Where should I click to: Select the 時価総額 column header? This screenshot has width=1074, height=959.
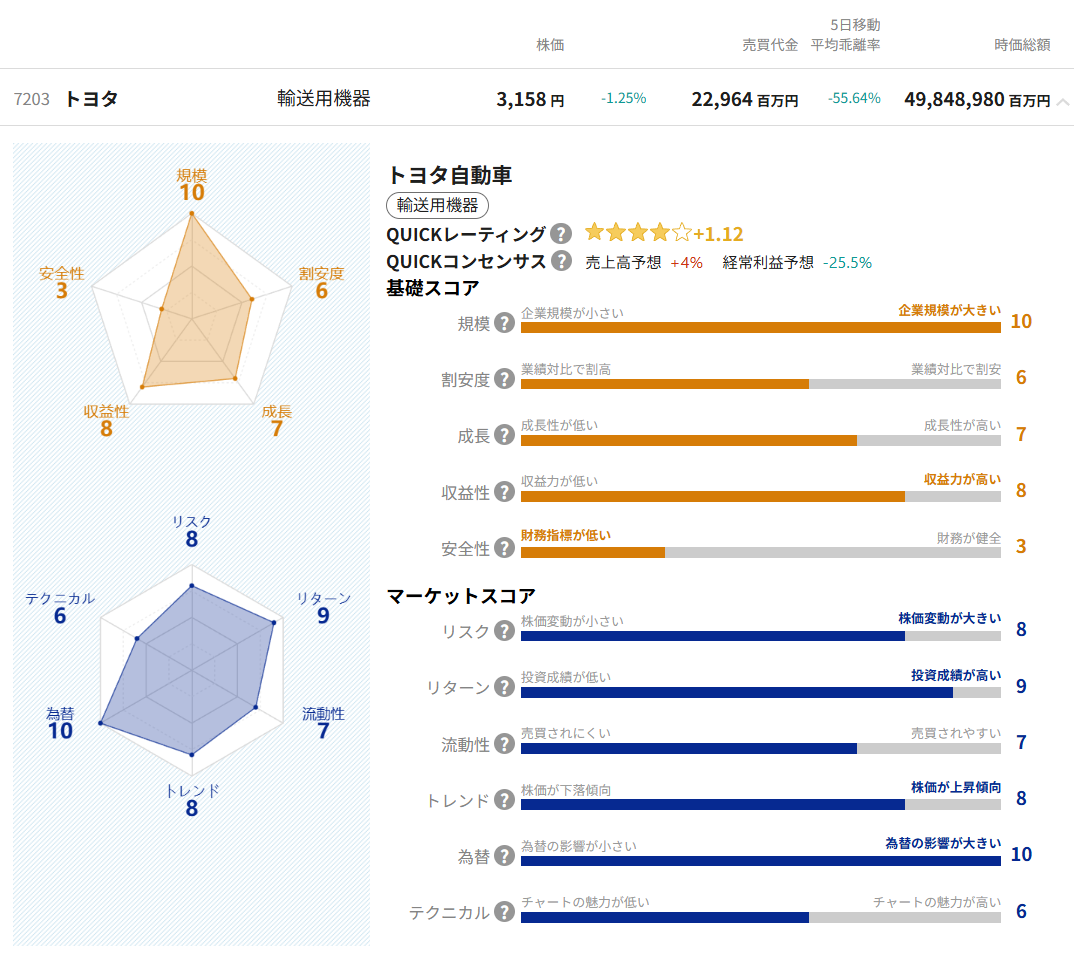point(1021,45)
